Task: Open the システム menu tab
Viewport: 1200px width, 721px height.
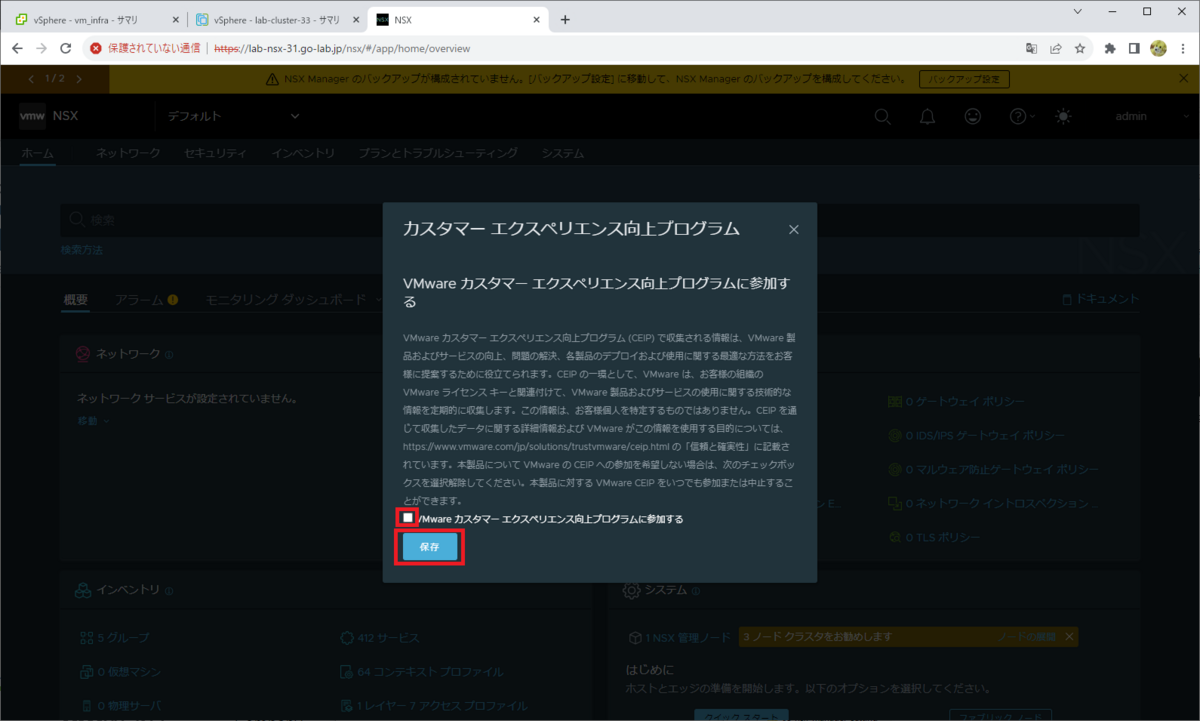Action: (563, 153)
